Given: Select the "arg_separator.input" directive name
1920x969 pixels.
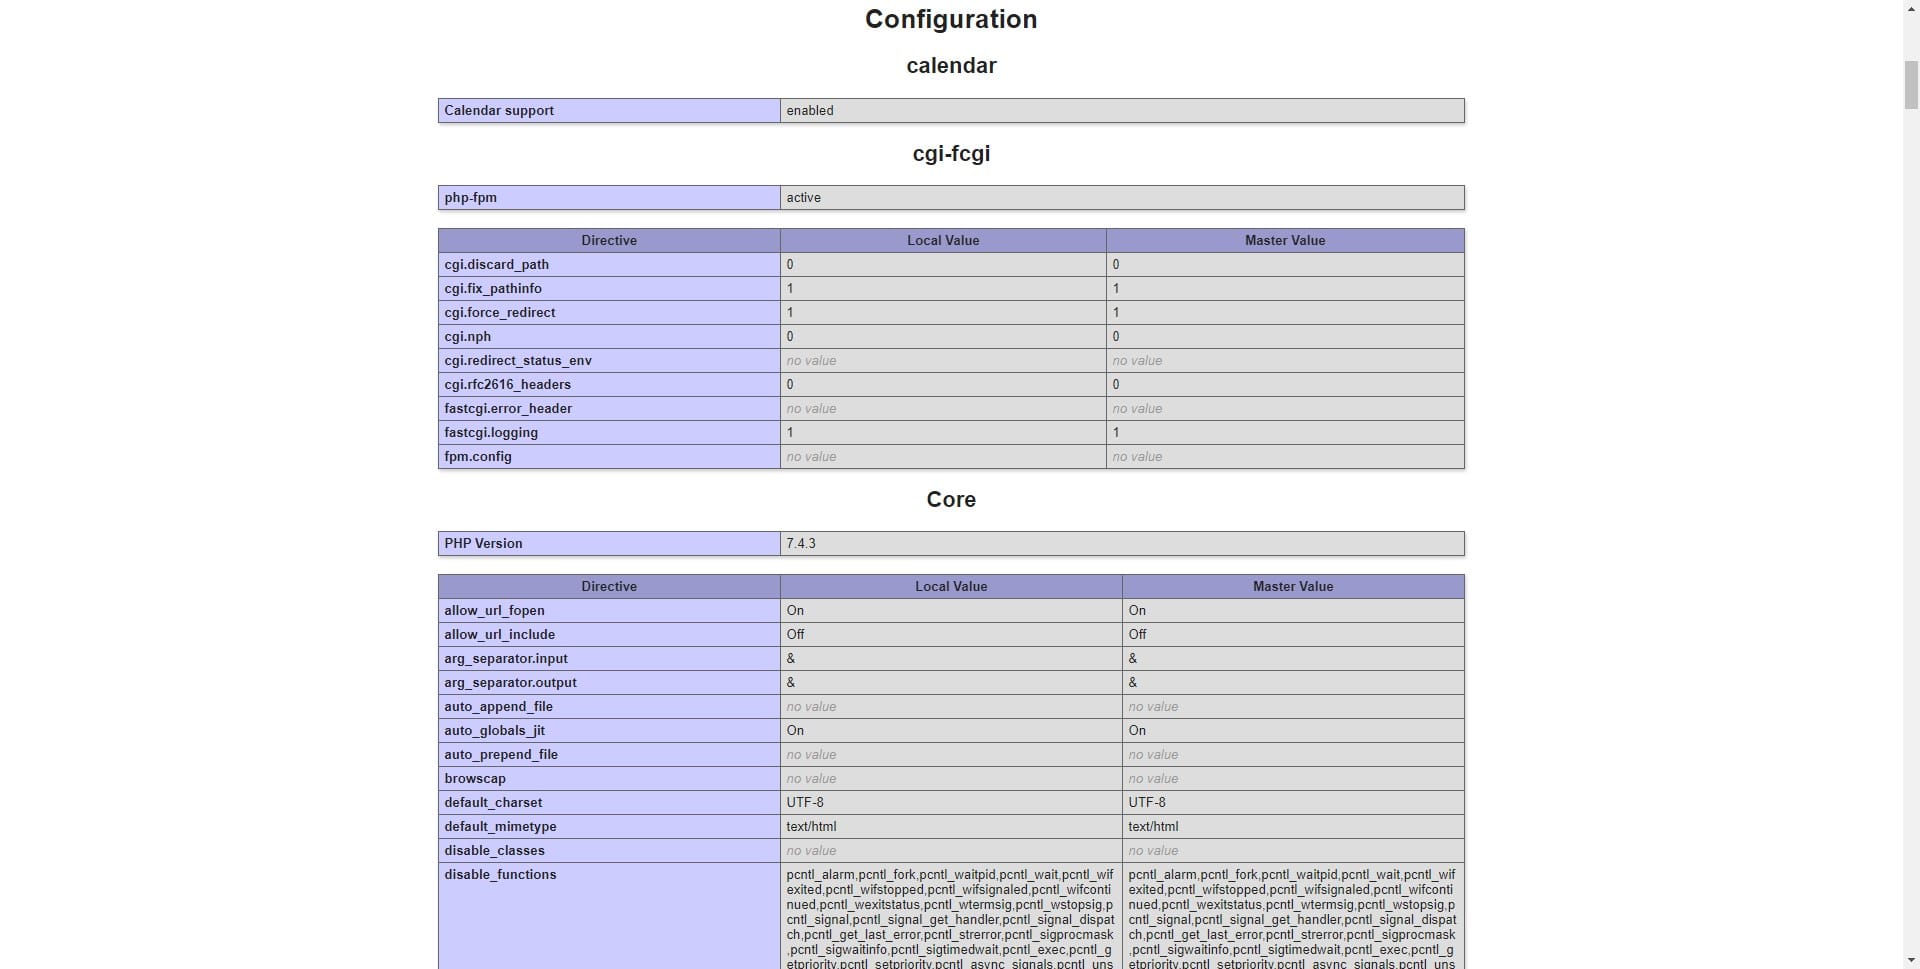Looking at the screenshot, I should [x=506, y=659].
